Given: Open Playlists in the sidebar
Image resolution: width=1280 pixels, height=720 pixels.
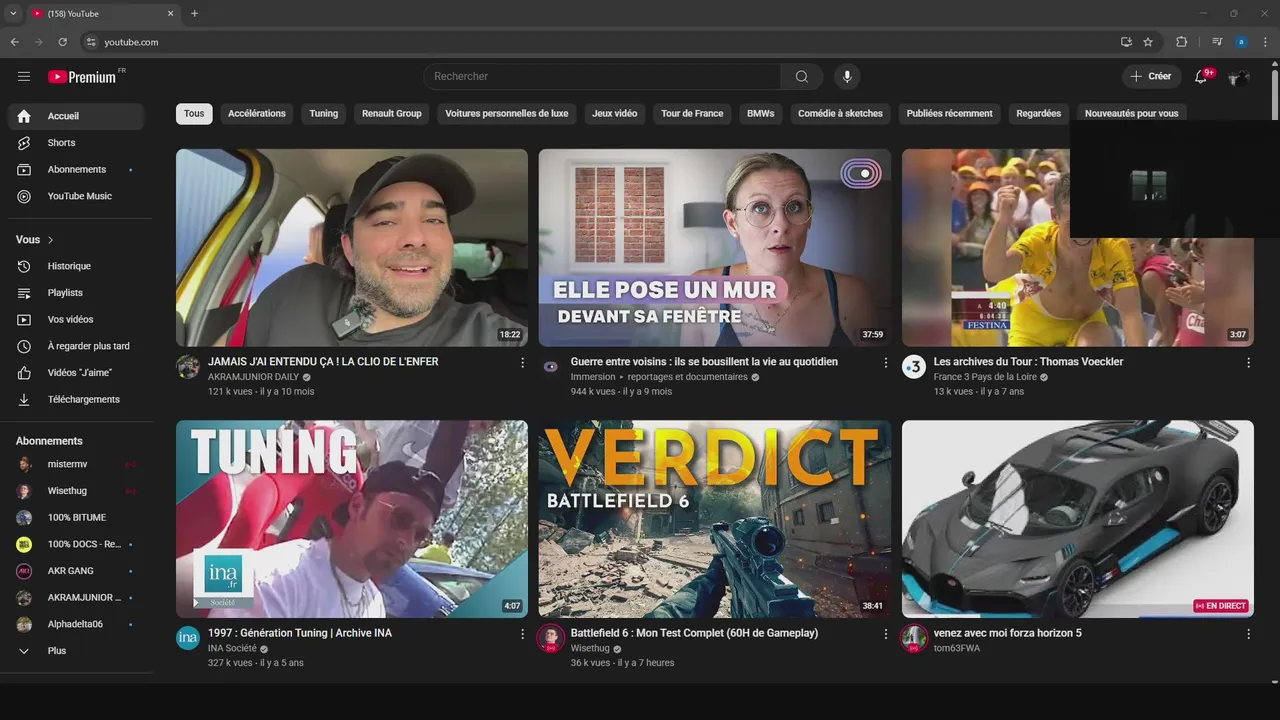Looking at the screenshot, I should point(76,293).
